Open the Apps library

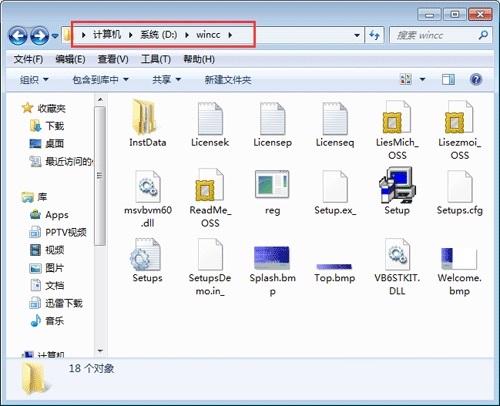tap(49, 215)
